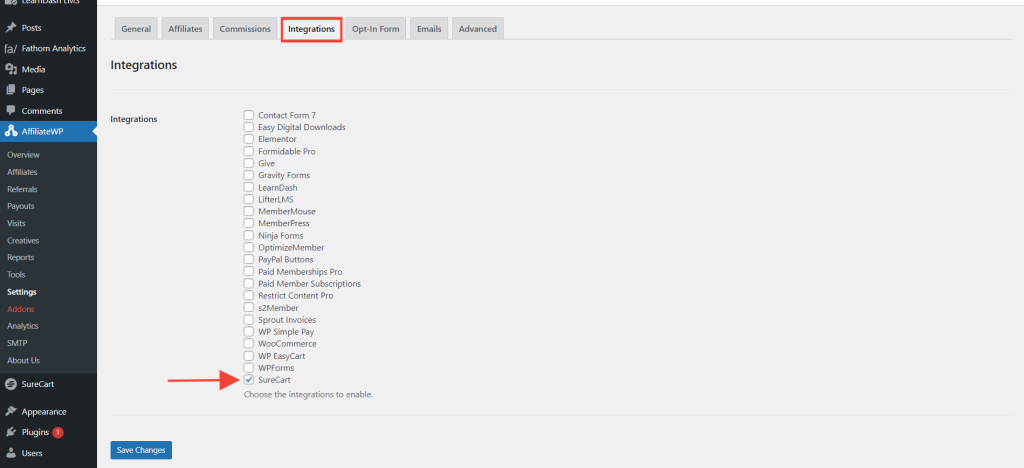Open AffiliateWP Overview submenu item
The width and height of the screenshot is (1024, 468).
[x=24, y=155]
